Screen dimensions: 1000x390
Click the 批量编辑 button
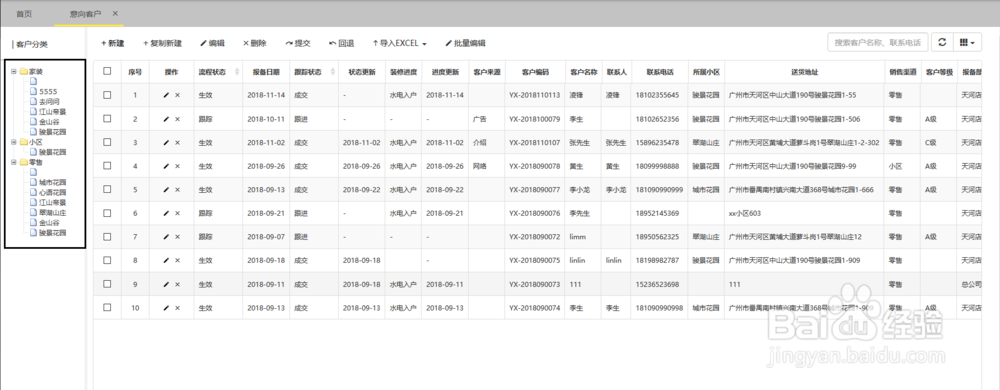click(x=466, y=43)
